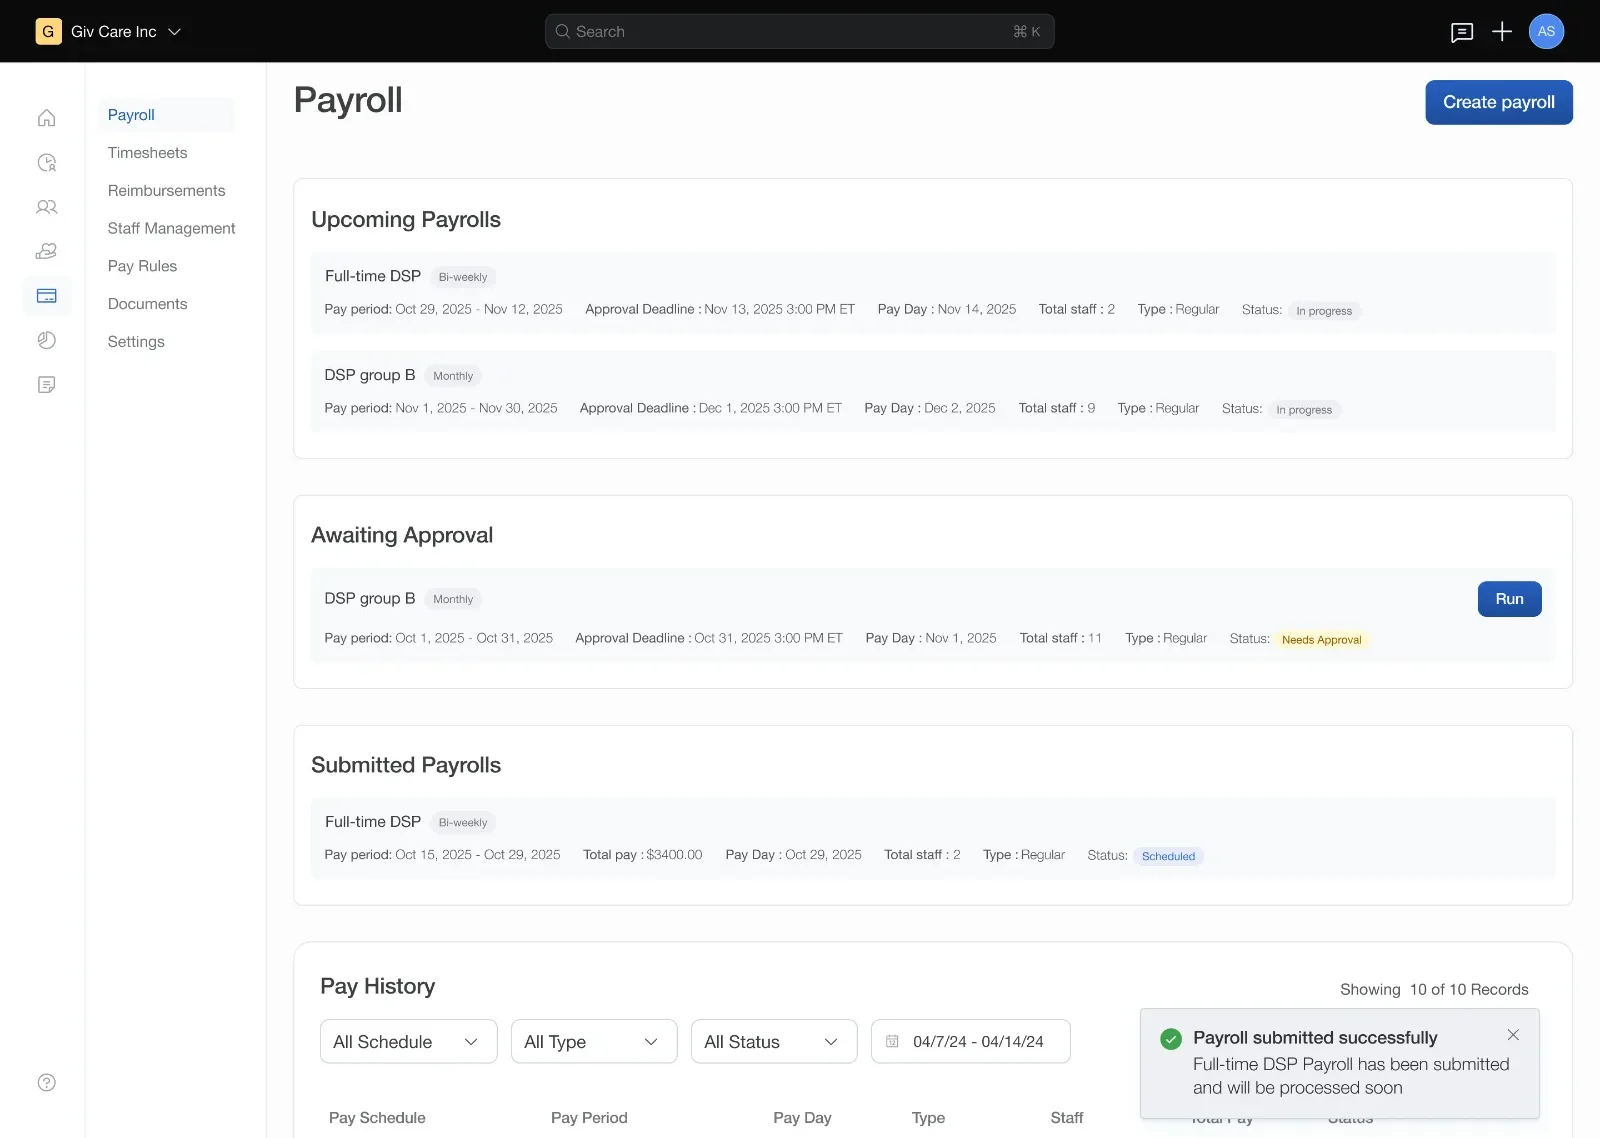Click the Giv Care Inc logo icon
Viewport: 1600px width, 1138px height.
[x=48, y=32]
